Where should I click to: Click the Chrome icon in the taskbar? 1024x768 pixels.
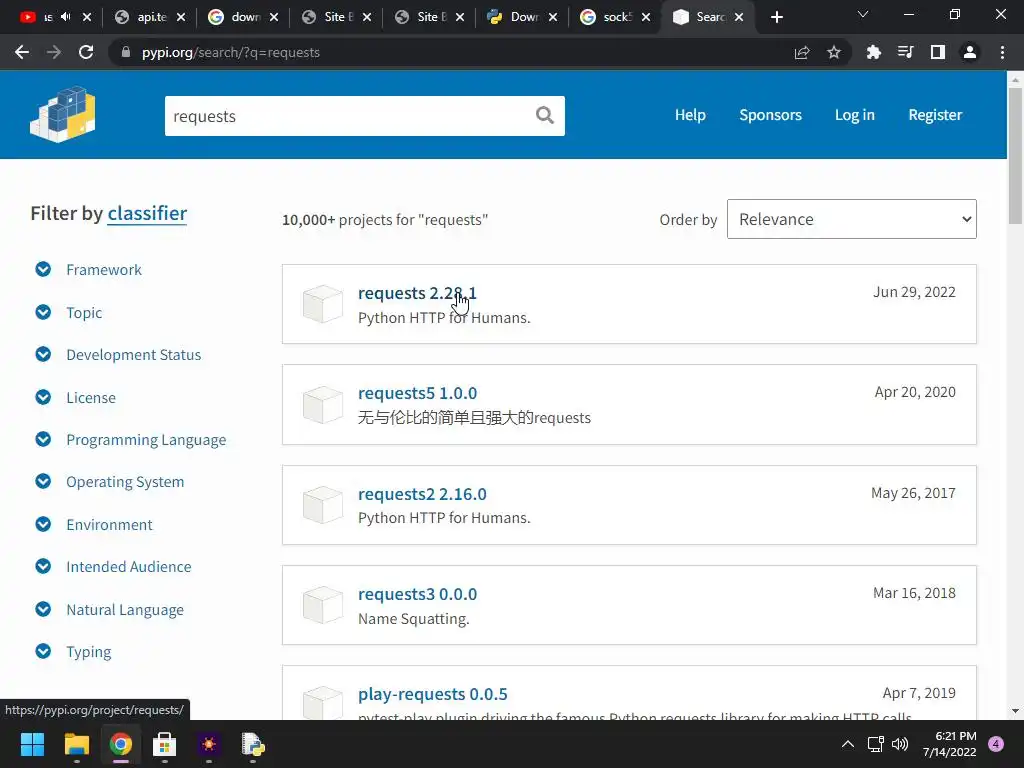(x=121, y=744)
